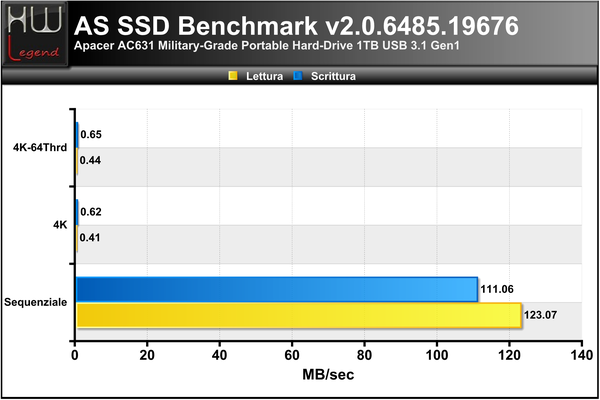
Task: Select the blue Sequenziale write bar
Action: click(x=277, y=289)
